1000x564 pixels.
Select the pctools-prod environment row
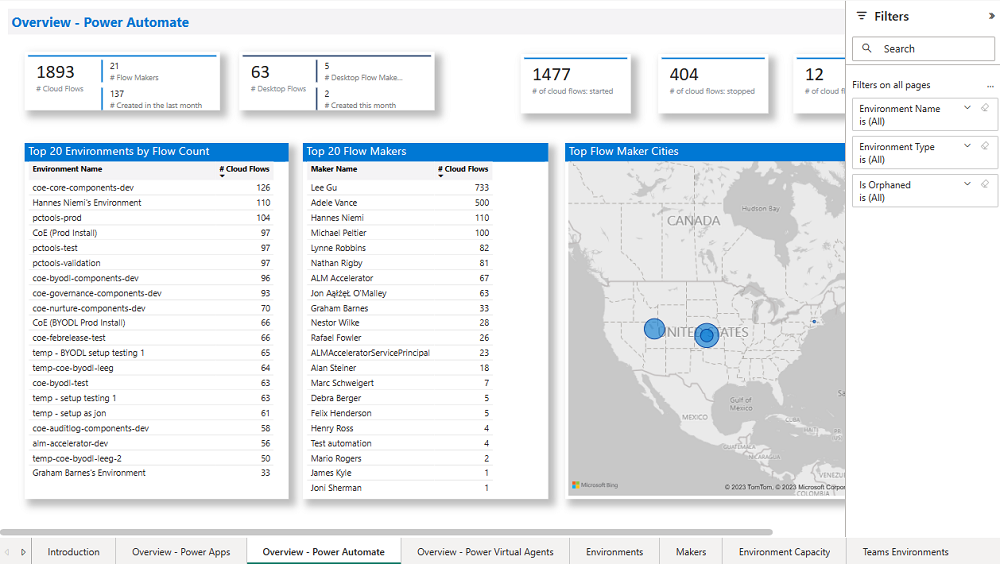pos(151,218)
